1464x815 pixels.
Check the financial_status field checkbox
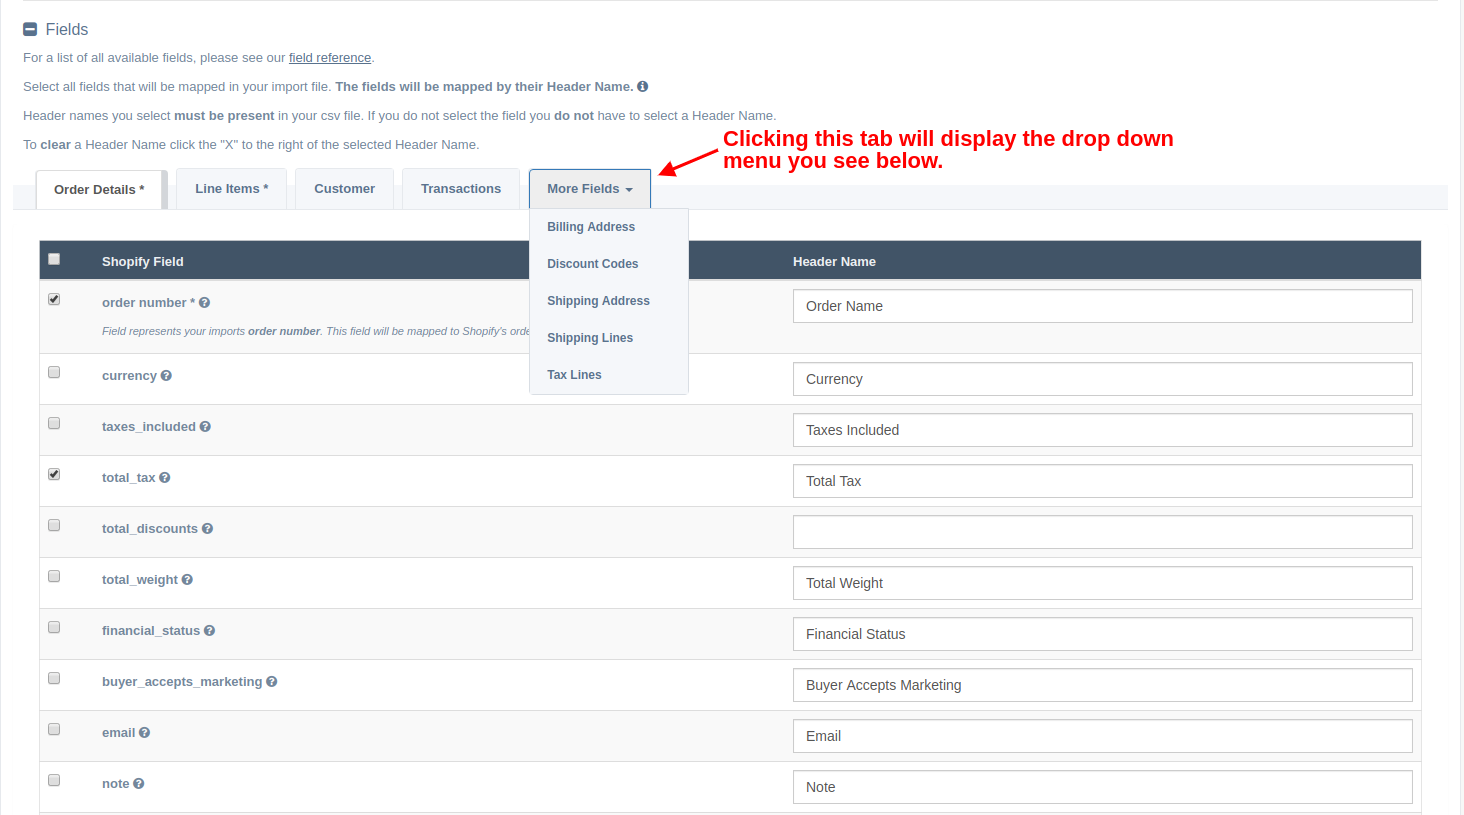[54, 627]
